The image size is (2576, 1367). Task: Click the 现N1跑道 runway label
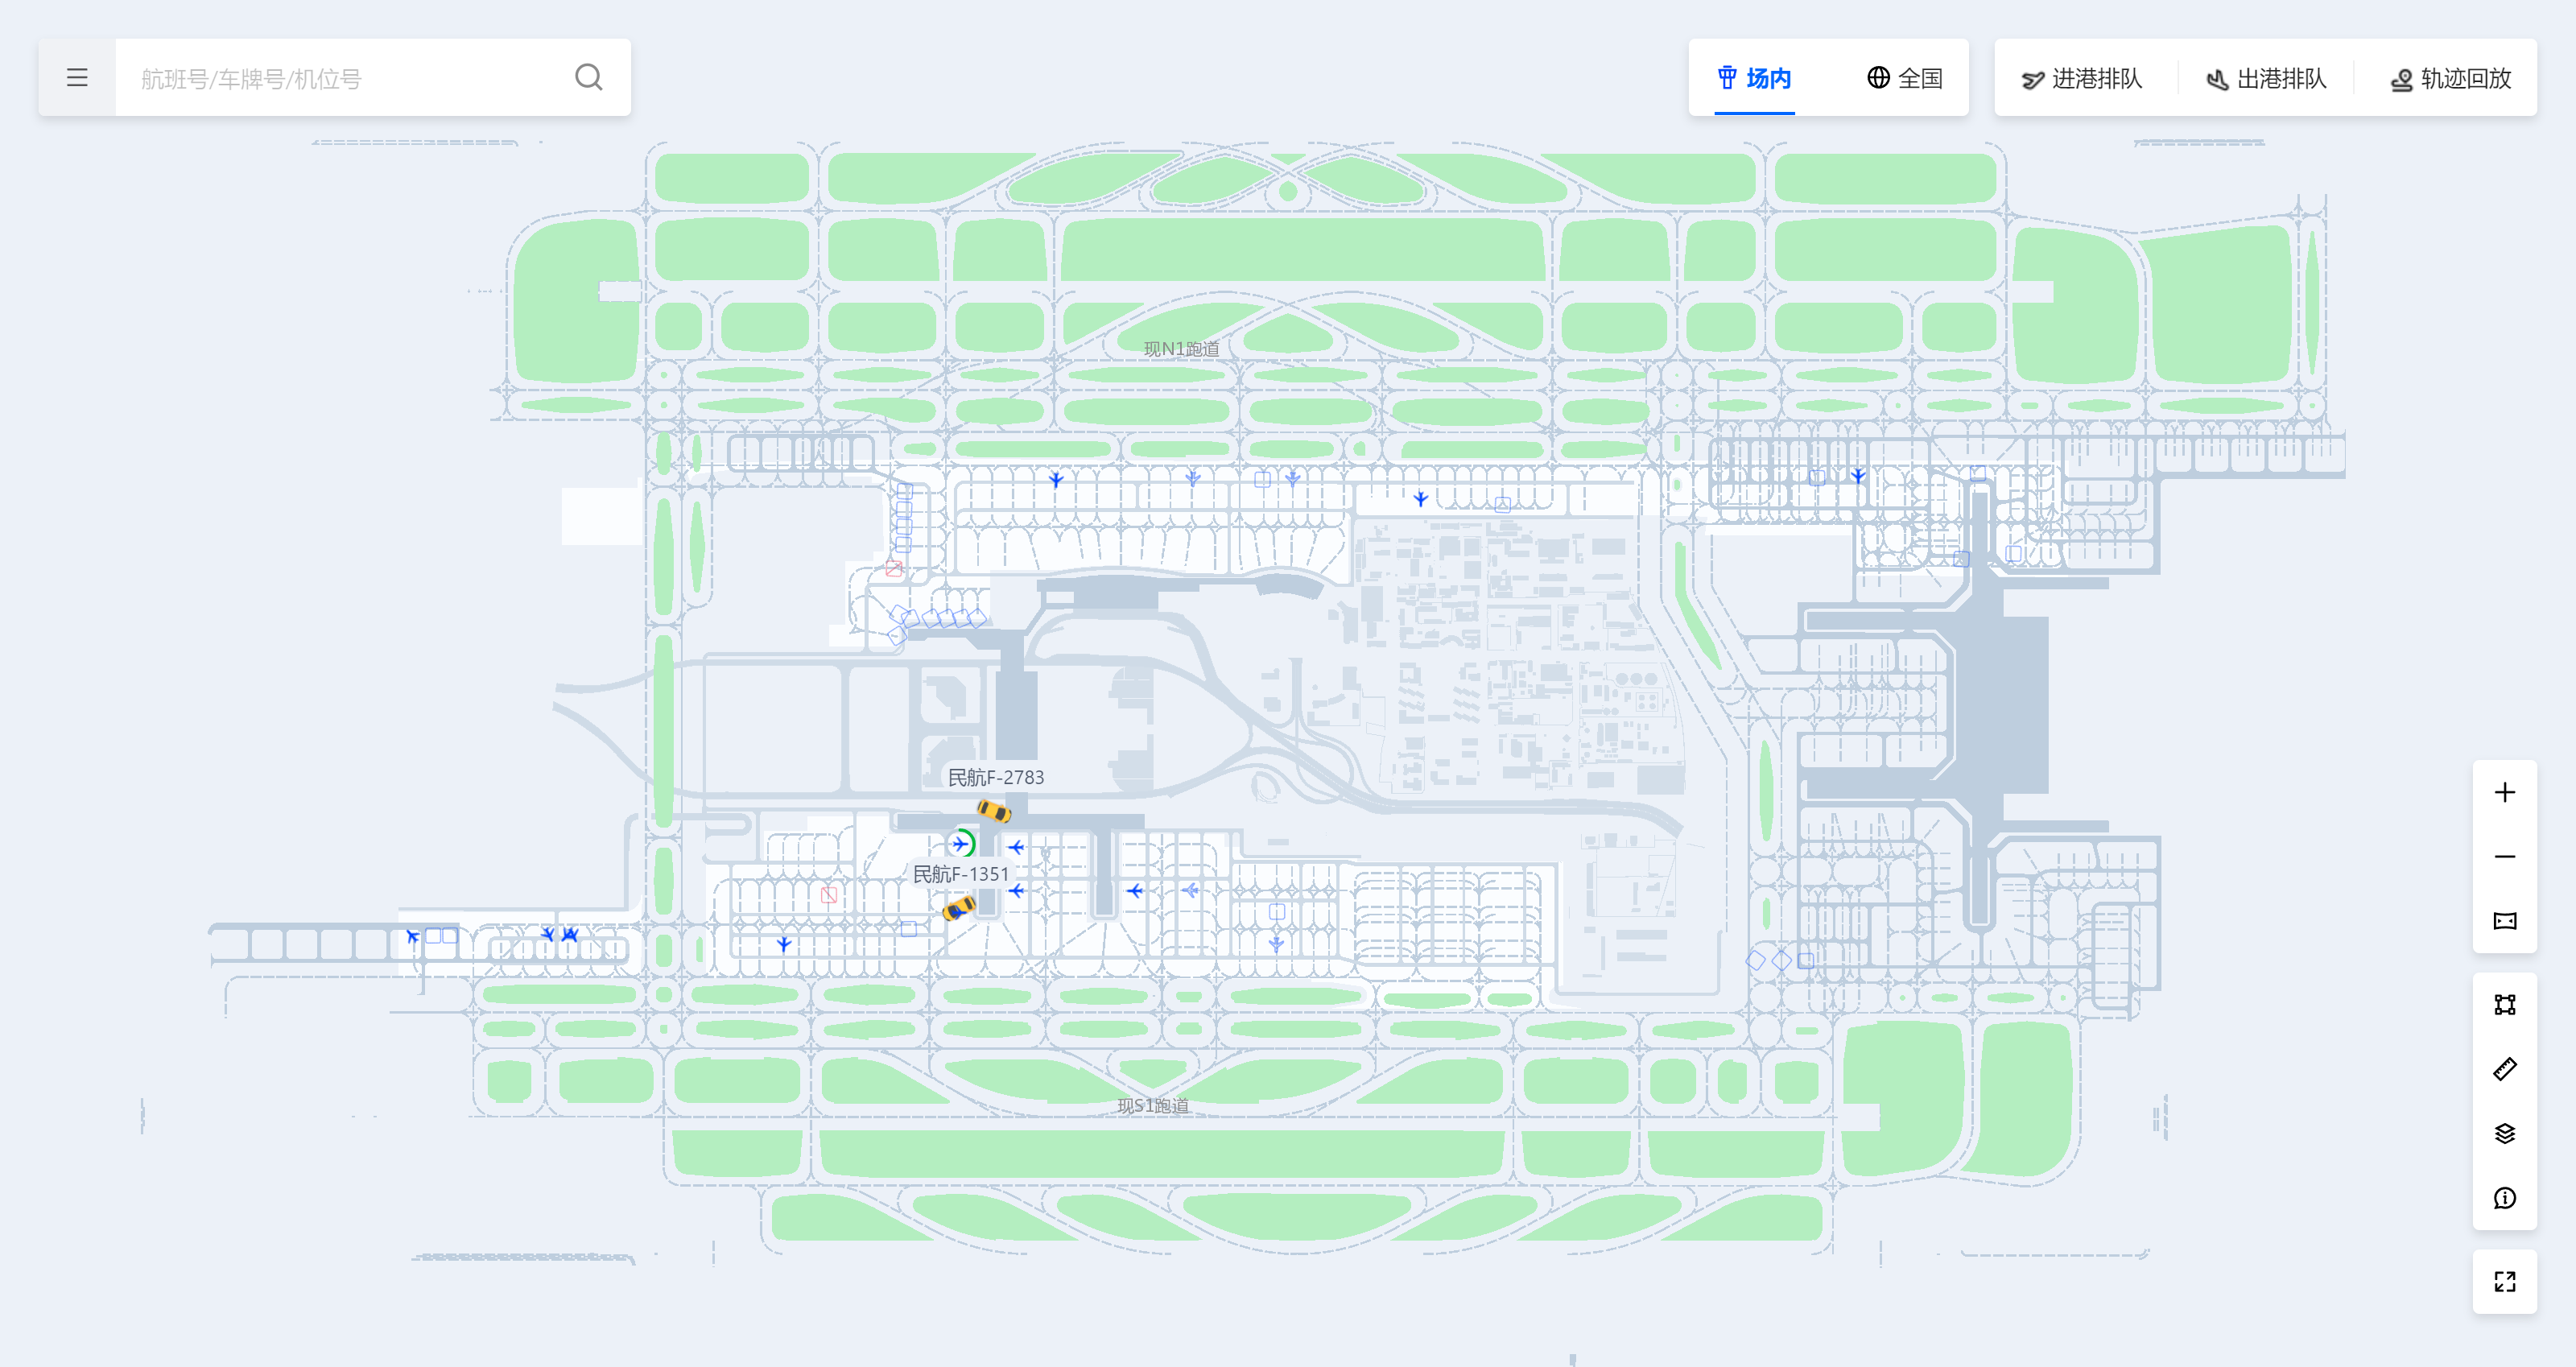pyautogui.click(x=1181, y=349)
